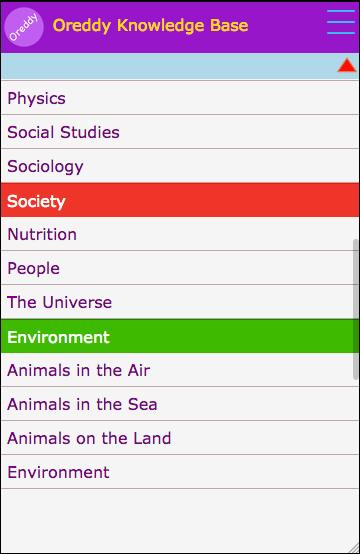This screenshot has height=554, width=360.
Task: Click the resize grip in bottom corner
Action: click(x=353, y=547)
